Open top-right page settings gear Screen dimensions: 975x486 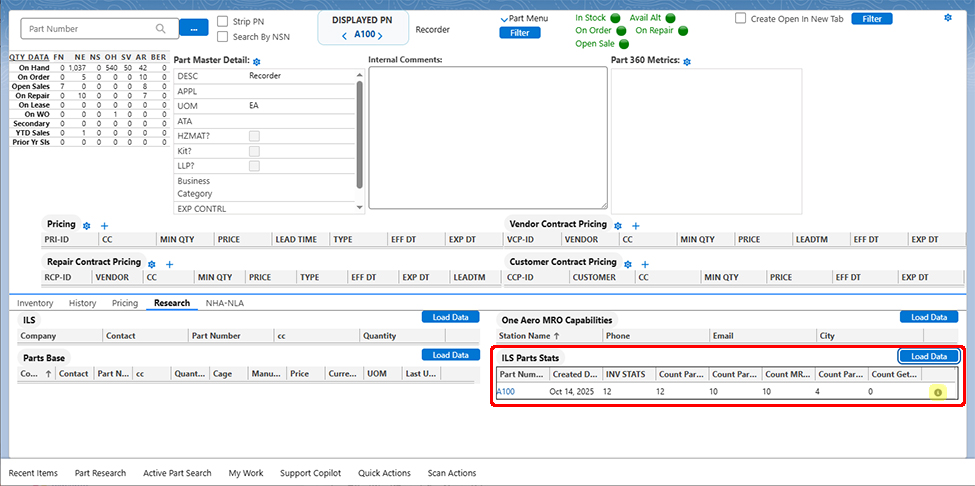(x=948, y=18)
